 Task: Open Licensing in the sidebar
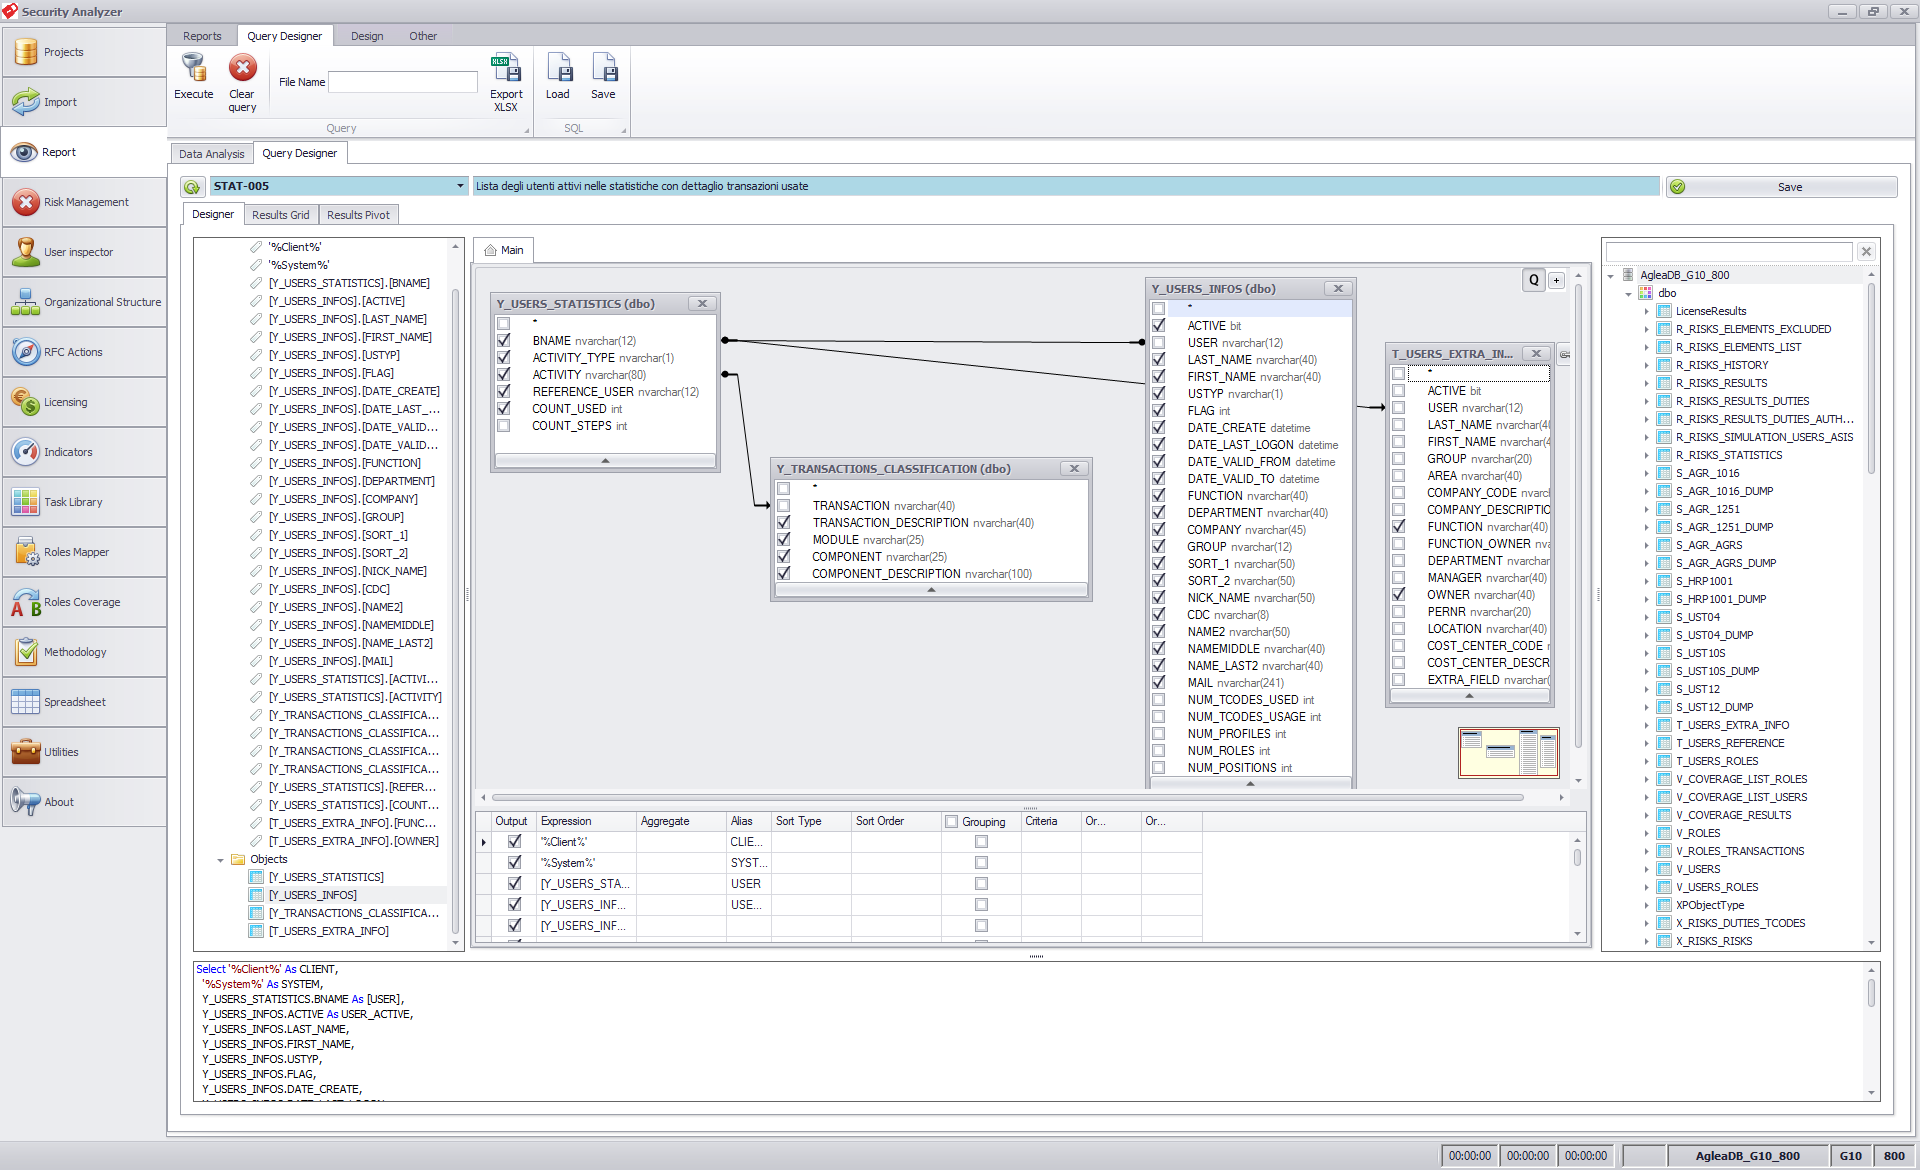pos(84,402)
